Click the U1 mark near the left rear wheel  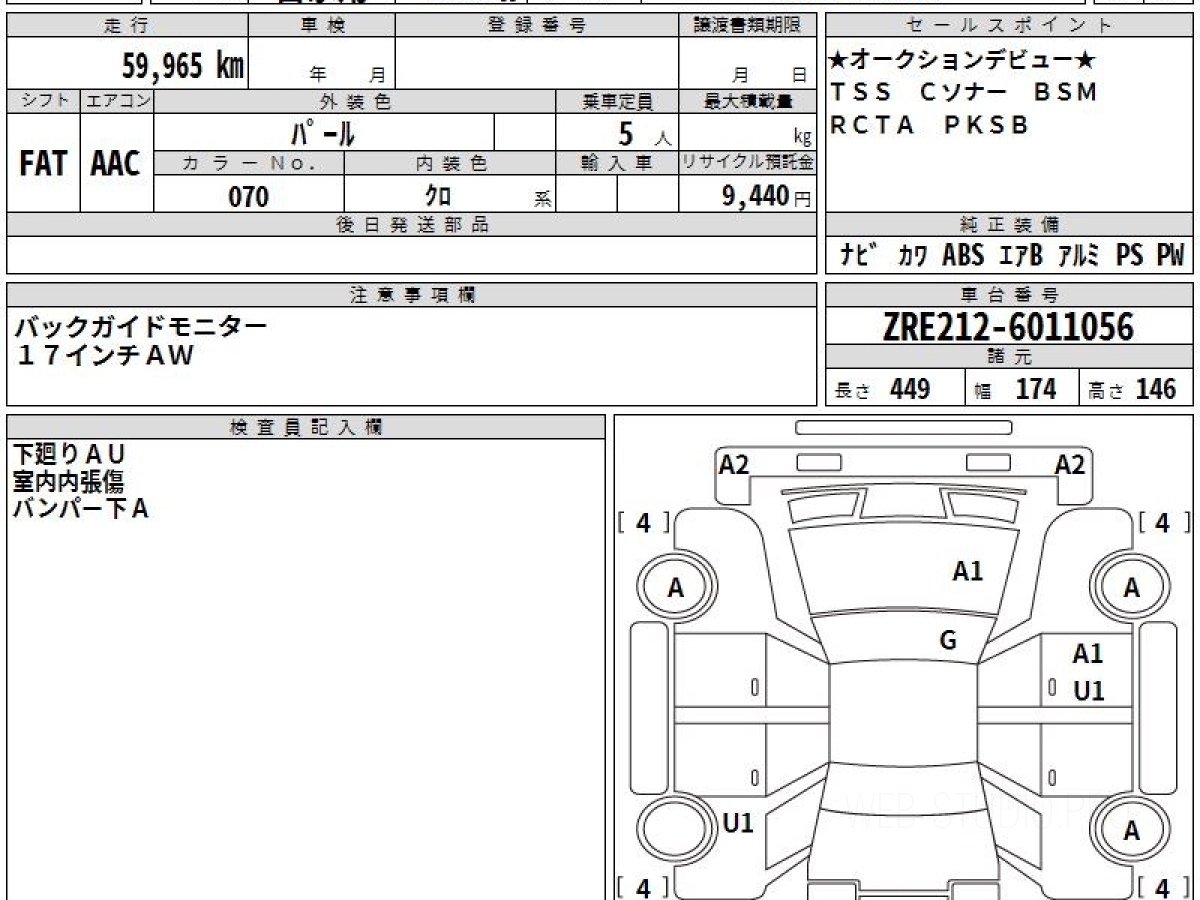[x=737, y=823]
